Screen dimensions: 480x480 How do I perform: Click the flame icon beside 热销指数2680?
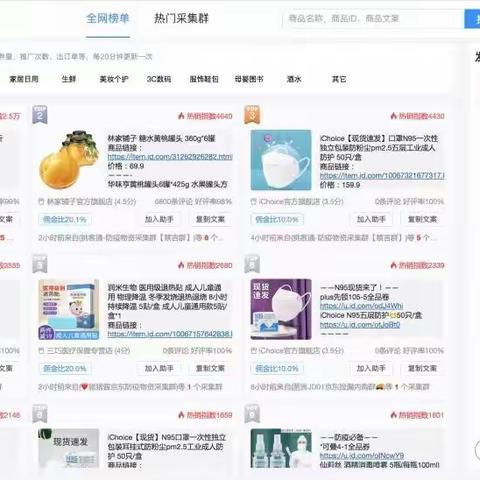(181, 265)
